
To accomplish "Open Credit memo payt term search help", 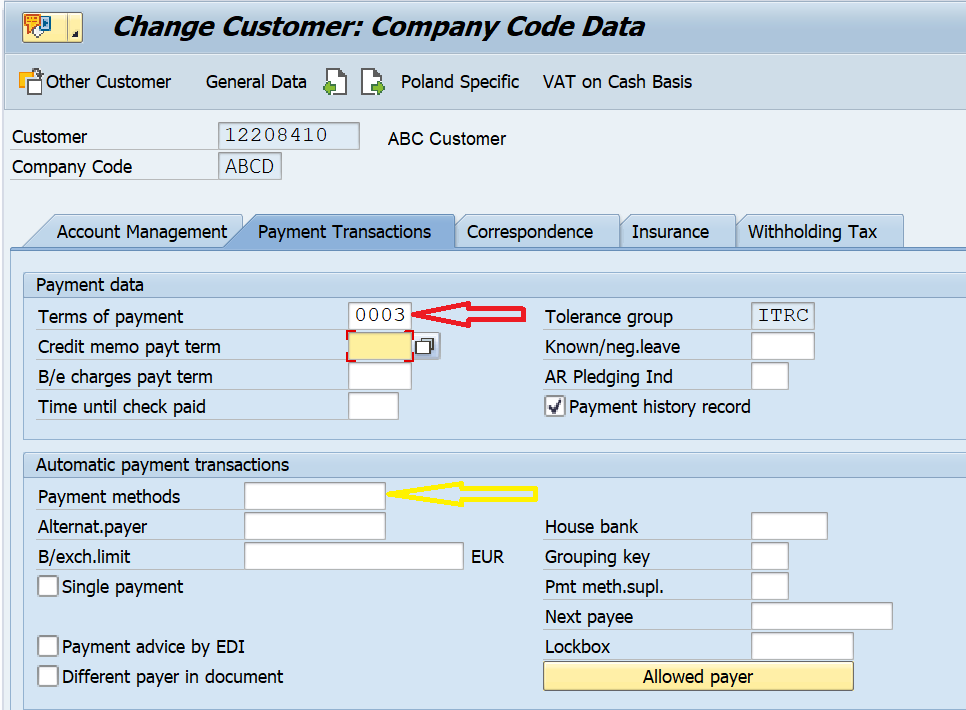I will coord(425,346).
